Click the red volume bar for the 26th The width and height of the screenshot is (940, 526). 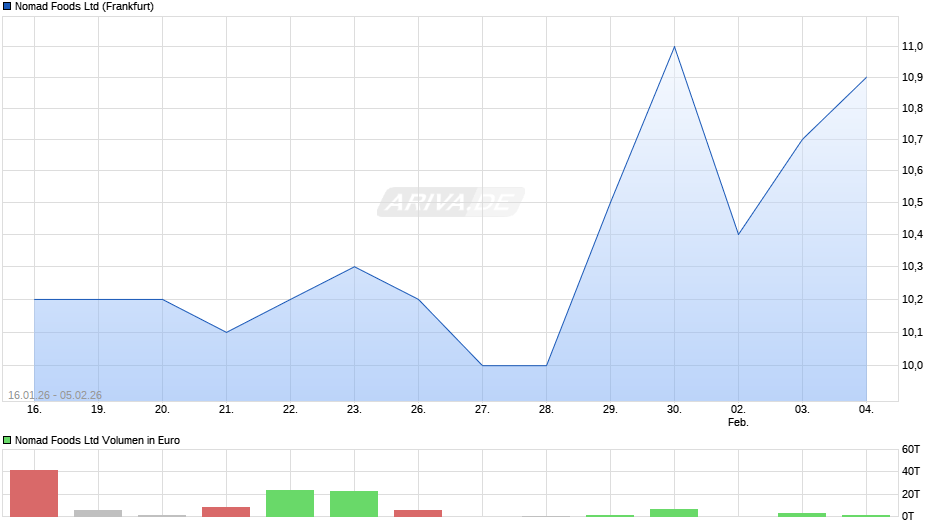[418, 513]
